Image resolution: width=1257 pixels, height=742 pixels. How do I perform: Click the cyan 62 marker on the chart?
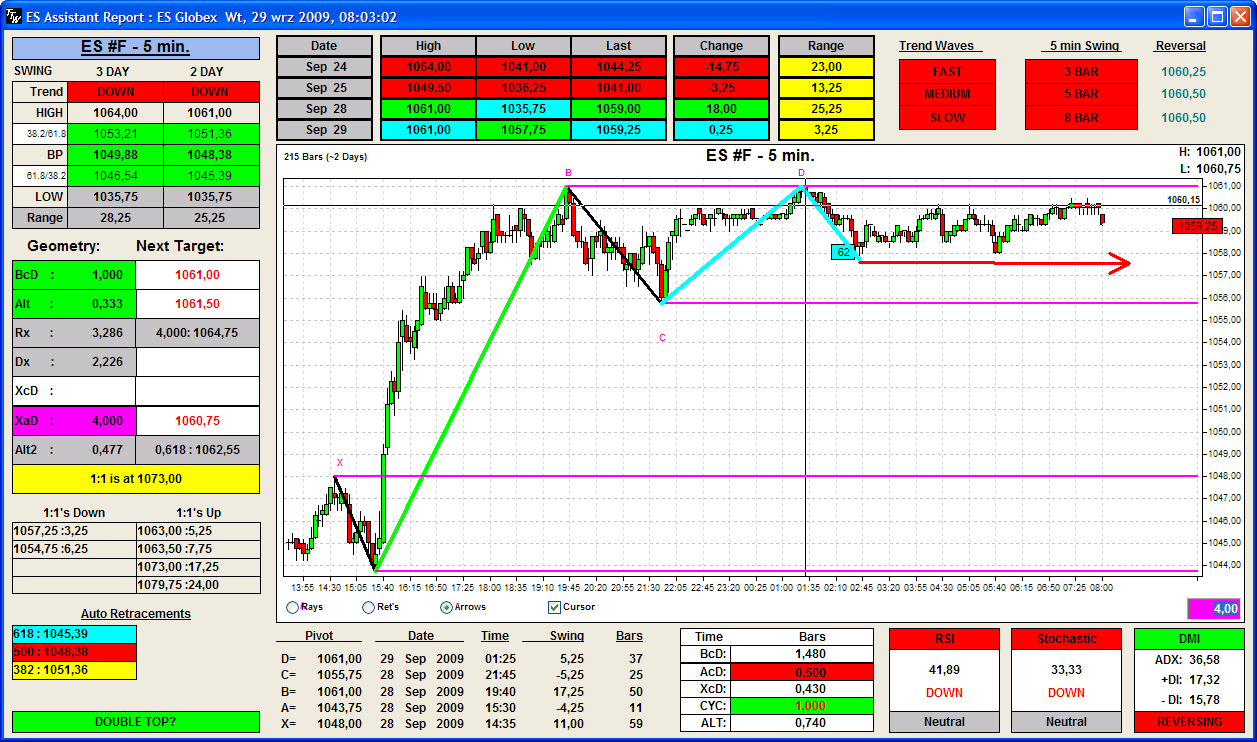click(x=843, y=252)
